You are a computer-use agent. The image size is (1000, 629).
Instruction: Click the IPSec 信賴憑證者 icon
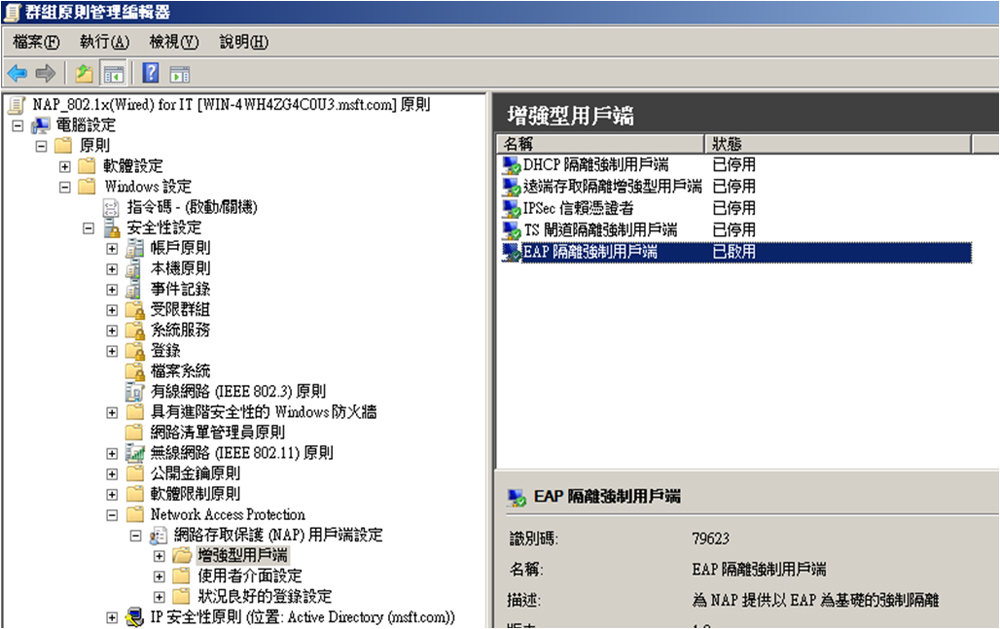coord(511,209)
